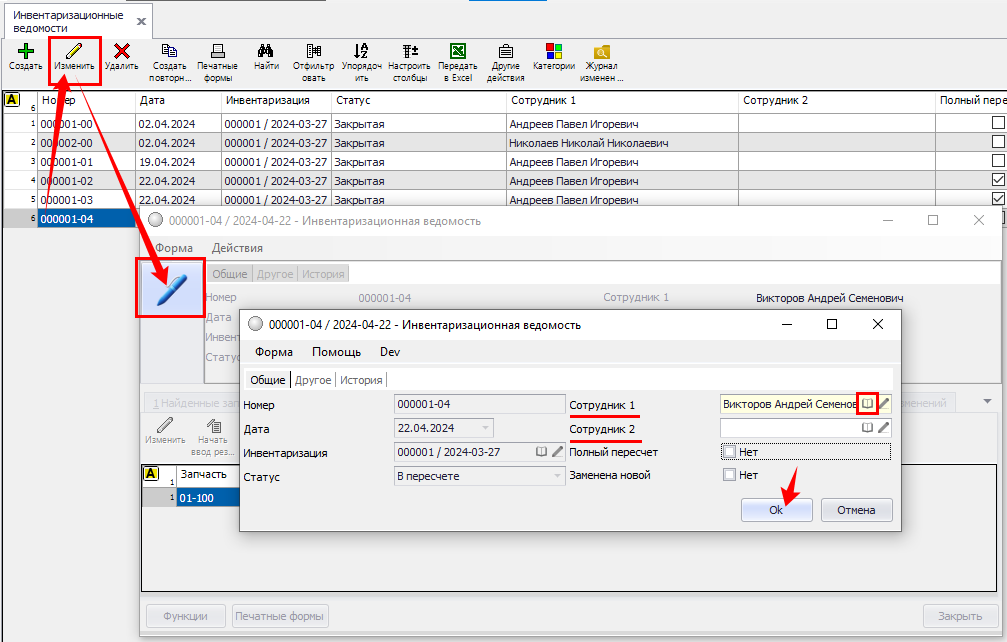
Task: Expand the Статус dropdown showing В пересчете
Action: (557, 476)
